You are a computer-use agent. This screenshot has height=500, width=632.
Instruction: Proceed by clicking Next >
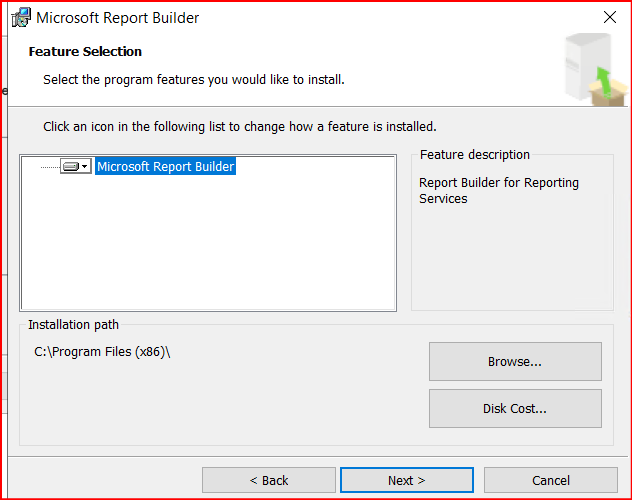[x=406, y=480]
